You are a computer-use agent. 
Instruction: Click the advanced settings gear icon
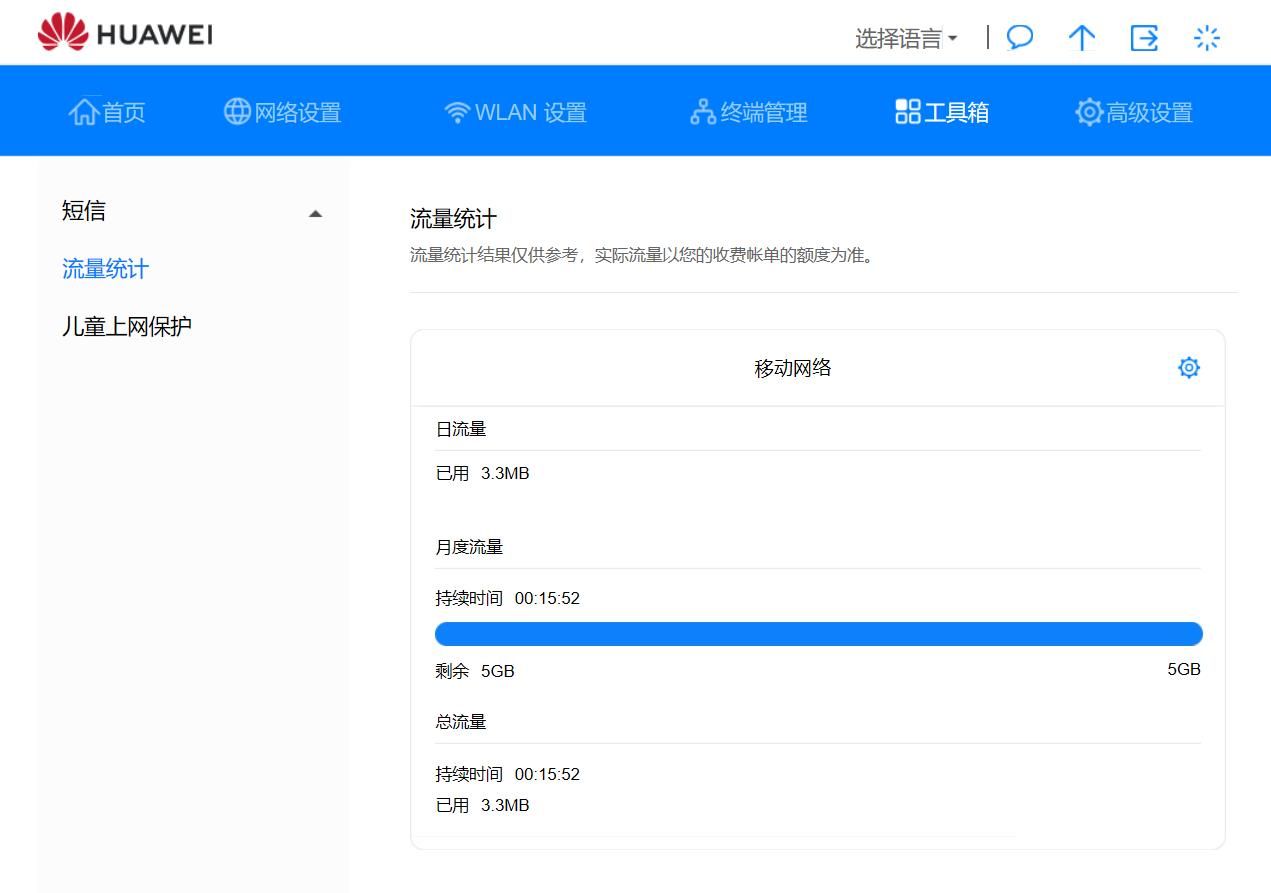tap(1089, 112)
